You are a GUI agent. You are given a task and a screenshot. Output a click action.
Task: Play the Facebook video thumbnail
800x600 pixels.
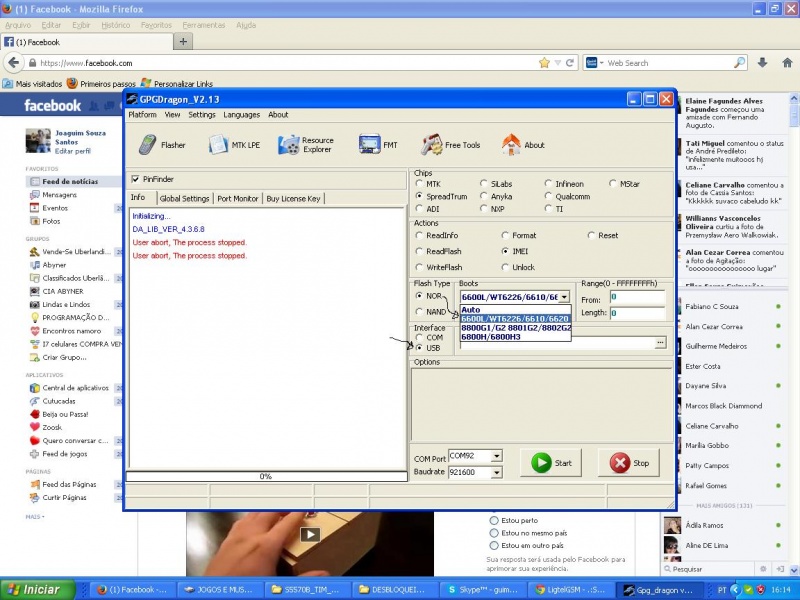point(310,534)
